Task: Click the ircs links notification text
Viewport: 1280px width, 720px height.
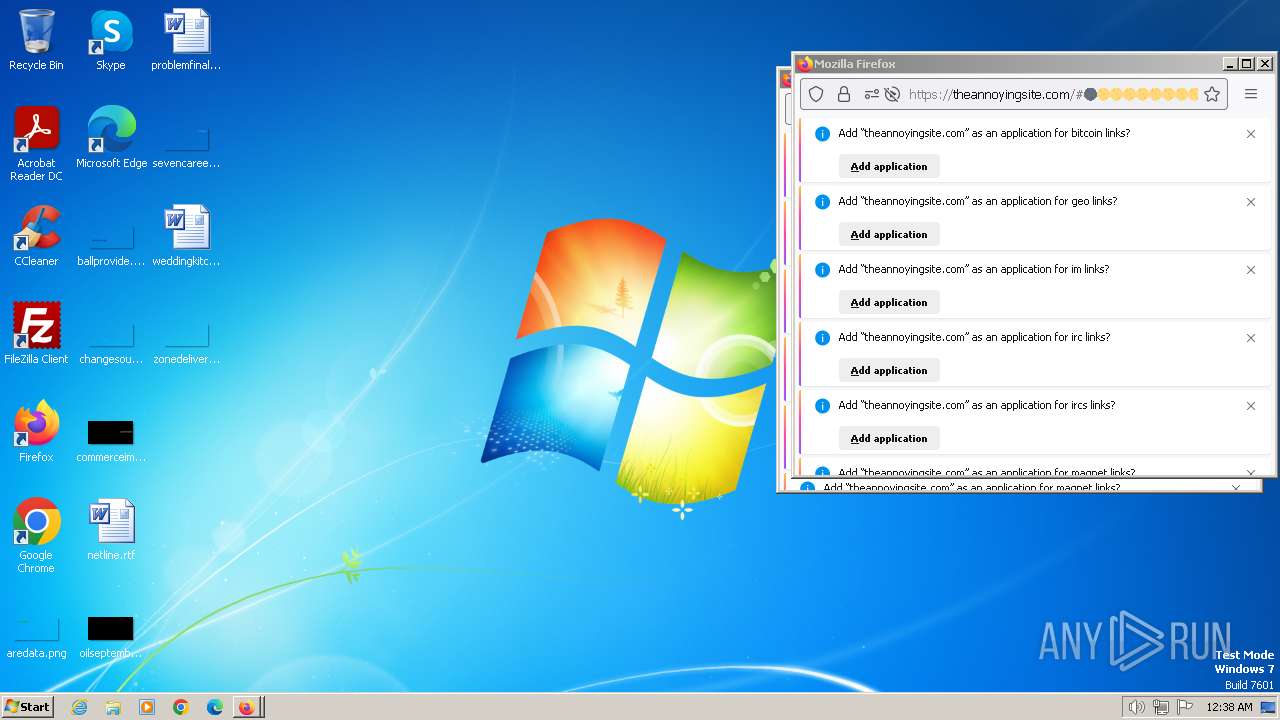Action: [x=976, y=405]
